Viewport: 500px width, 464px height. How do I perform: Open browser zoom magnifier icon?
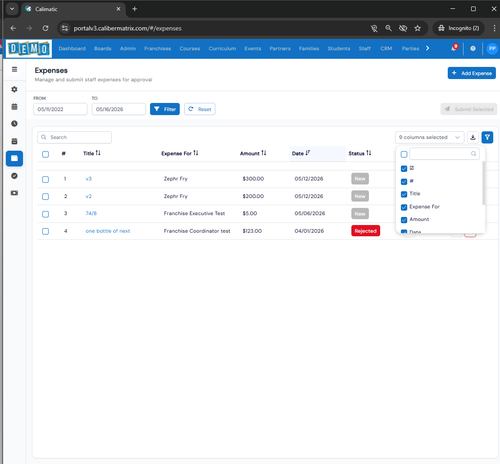tap(388, 28)
